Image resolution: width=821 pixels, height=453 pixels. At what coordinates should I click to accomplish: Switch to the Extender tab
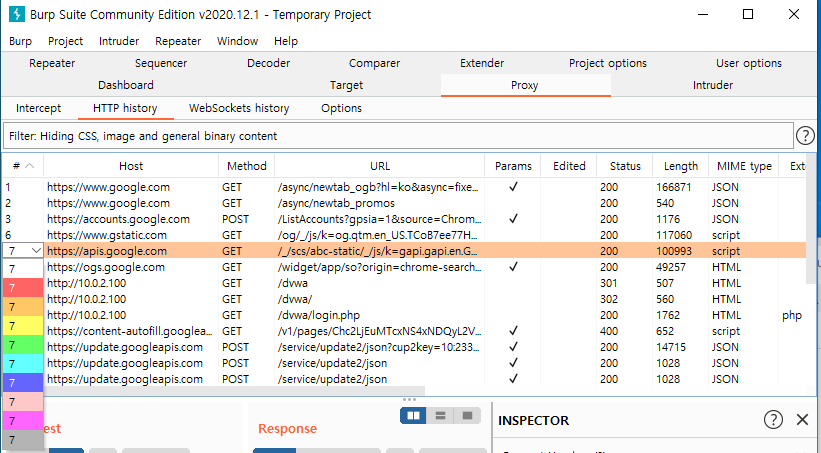(x=482, y=63)
